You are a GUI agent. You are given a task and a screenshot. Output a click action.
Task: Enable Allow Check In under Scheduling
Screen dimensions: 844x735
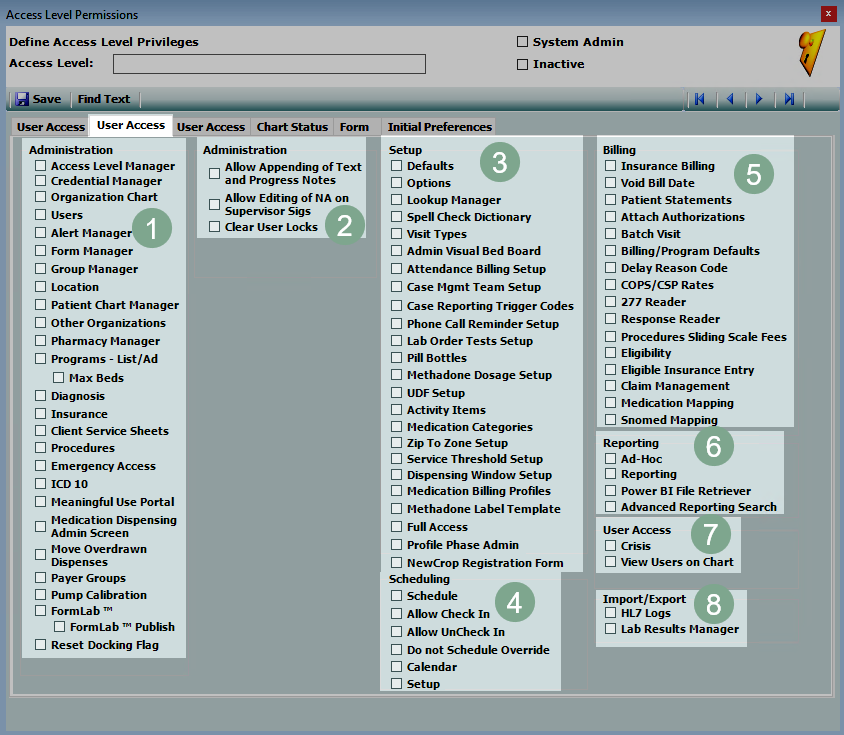[x=396, y=614]
